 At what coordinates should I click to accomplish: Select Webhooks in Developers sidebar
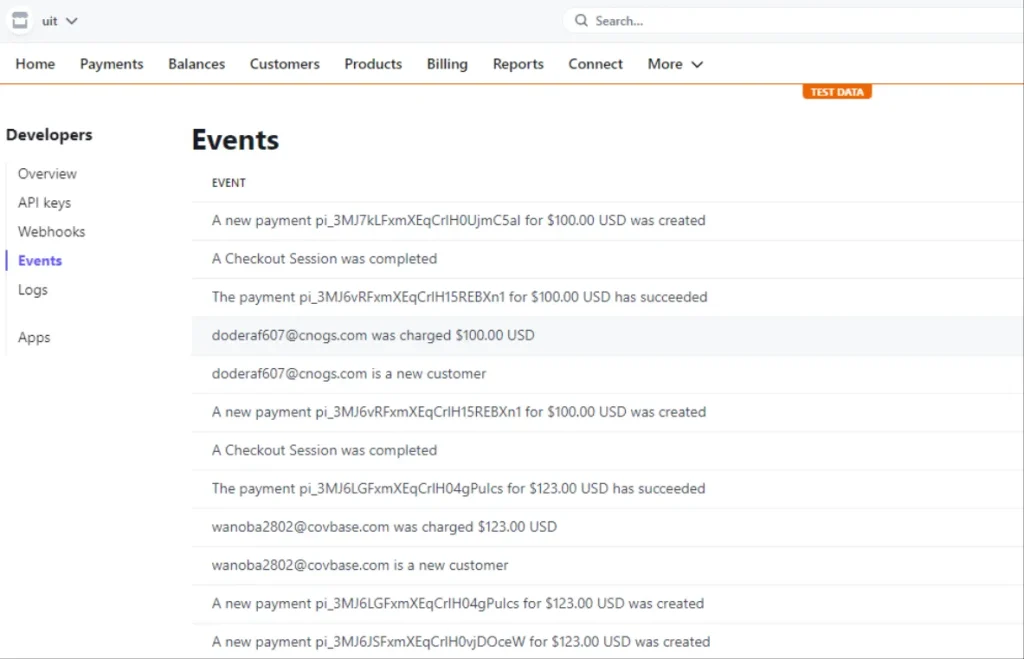click(x=51, y=232)
